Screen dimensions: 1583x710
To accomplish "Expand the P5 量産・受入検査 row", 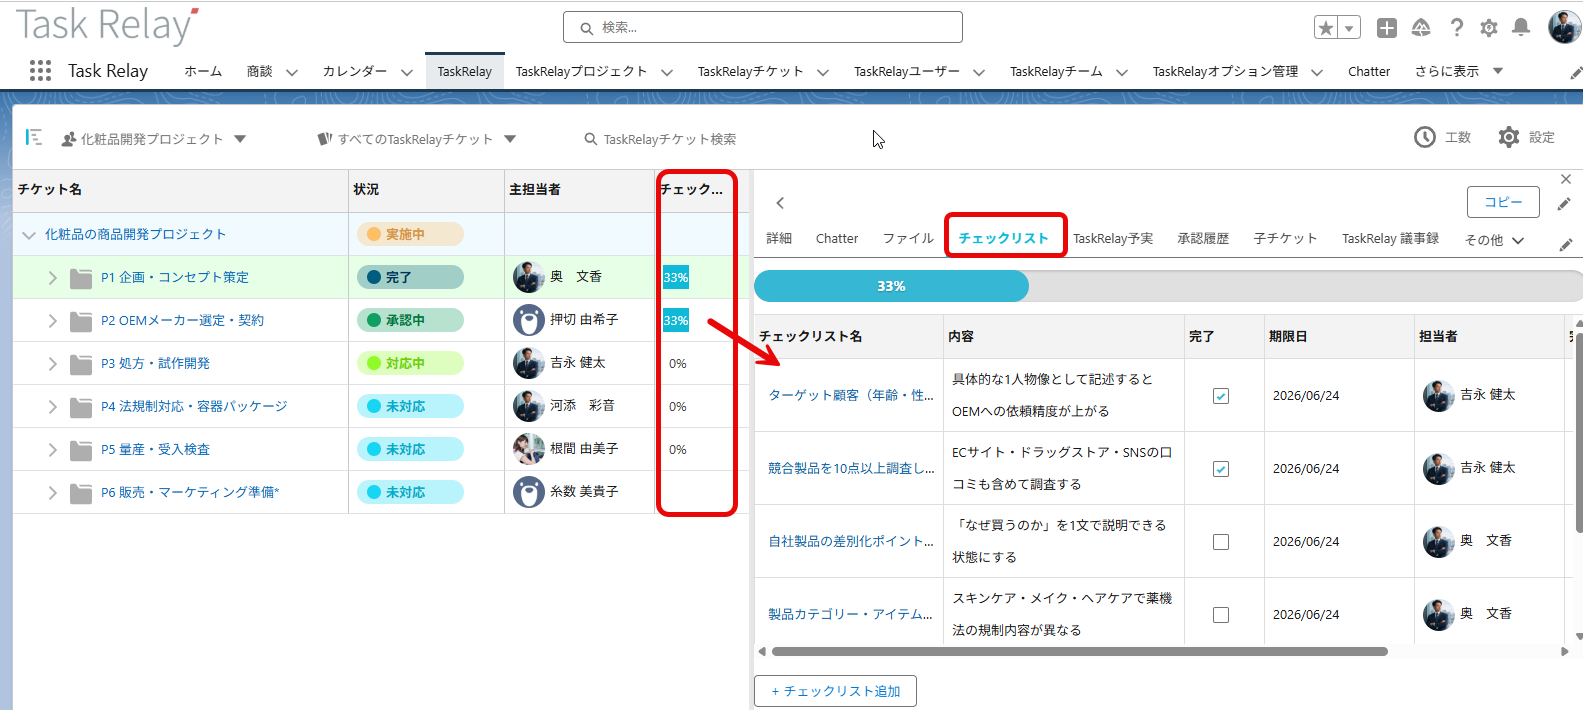I will [53, 450].
